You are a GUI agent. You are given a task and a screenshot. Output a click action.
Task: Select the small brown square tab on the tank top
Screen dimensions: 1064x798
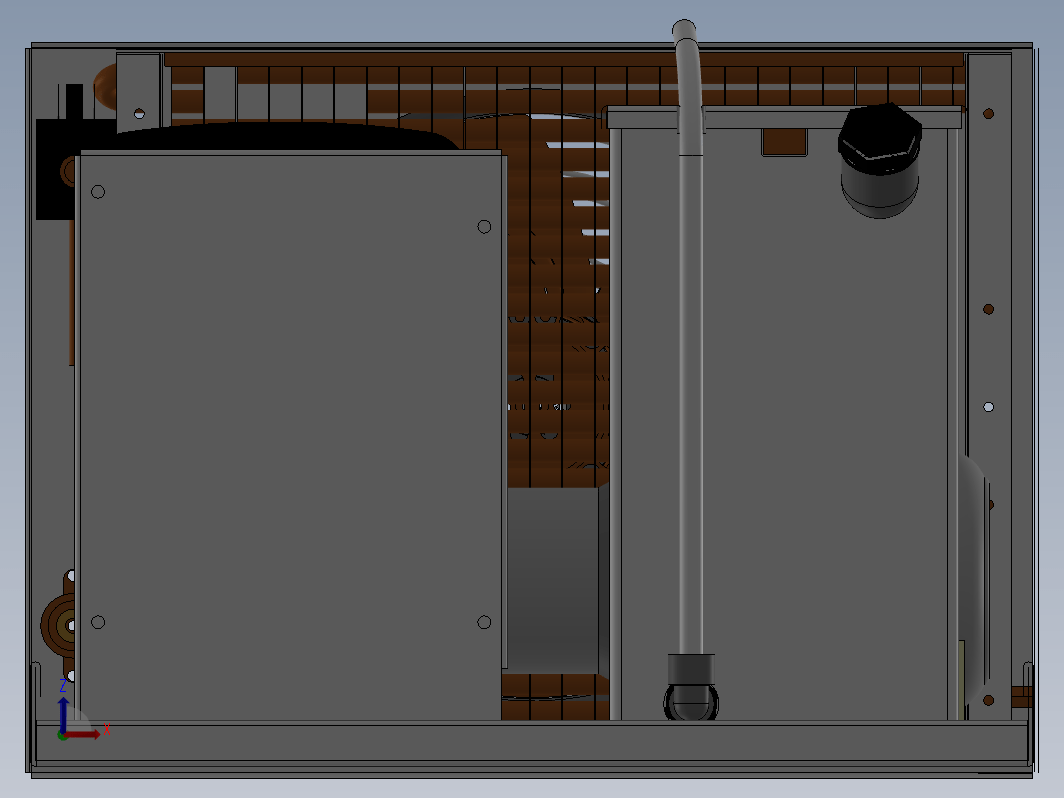[784, 142]
